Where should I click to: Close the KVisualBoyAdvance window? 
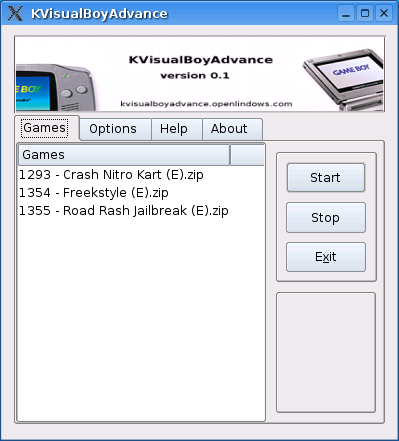coord(384,13)
